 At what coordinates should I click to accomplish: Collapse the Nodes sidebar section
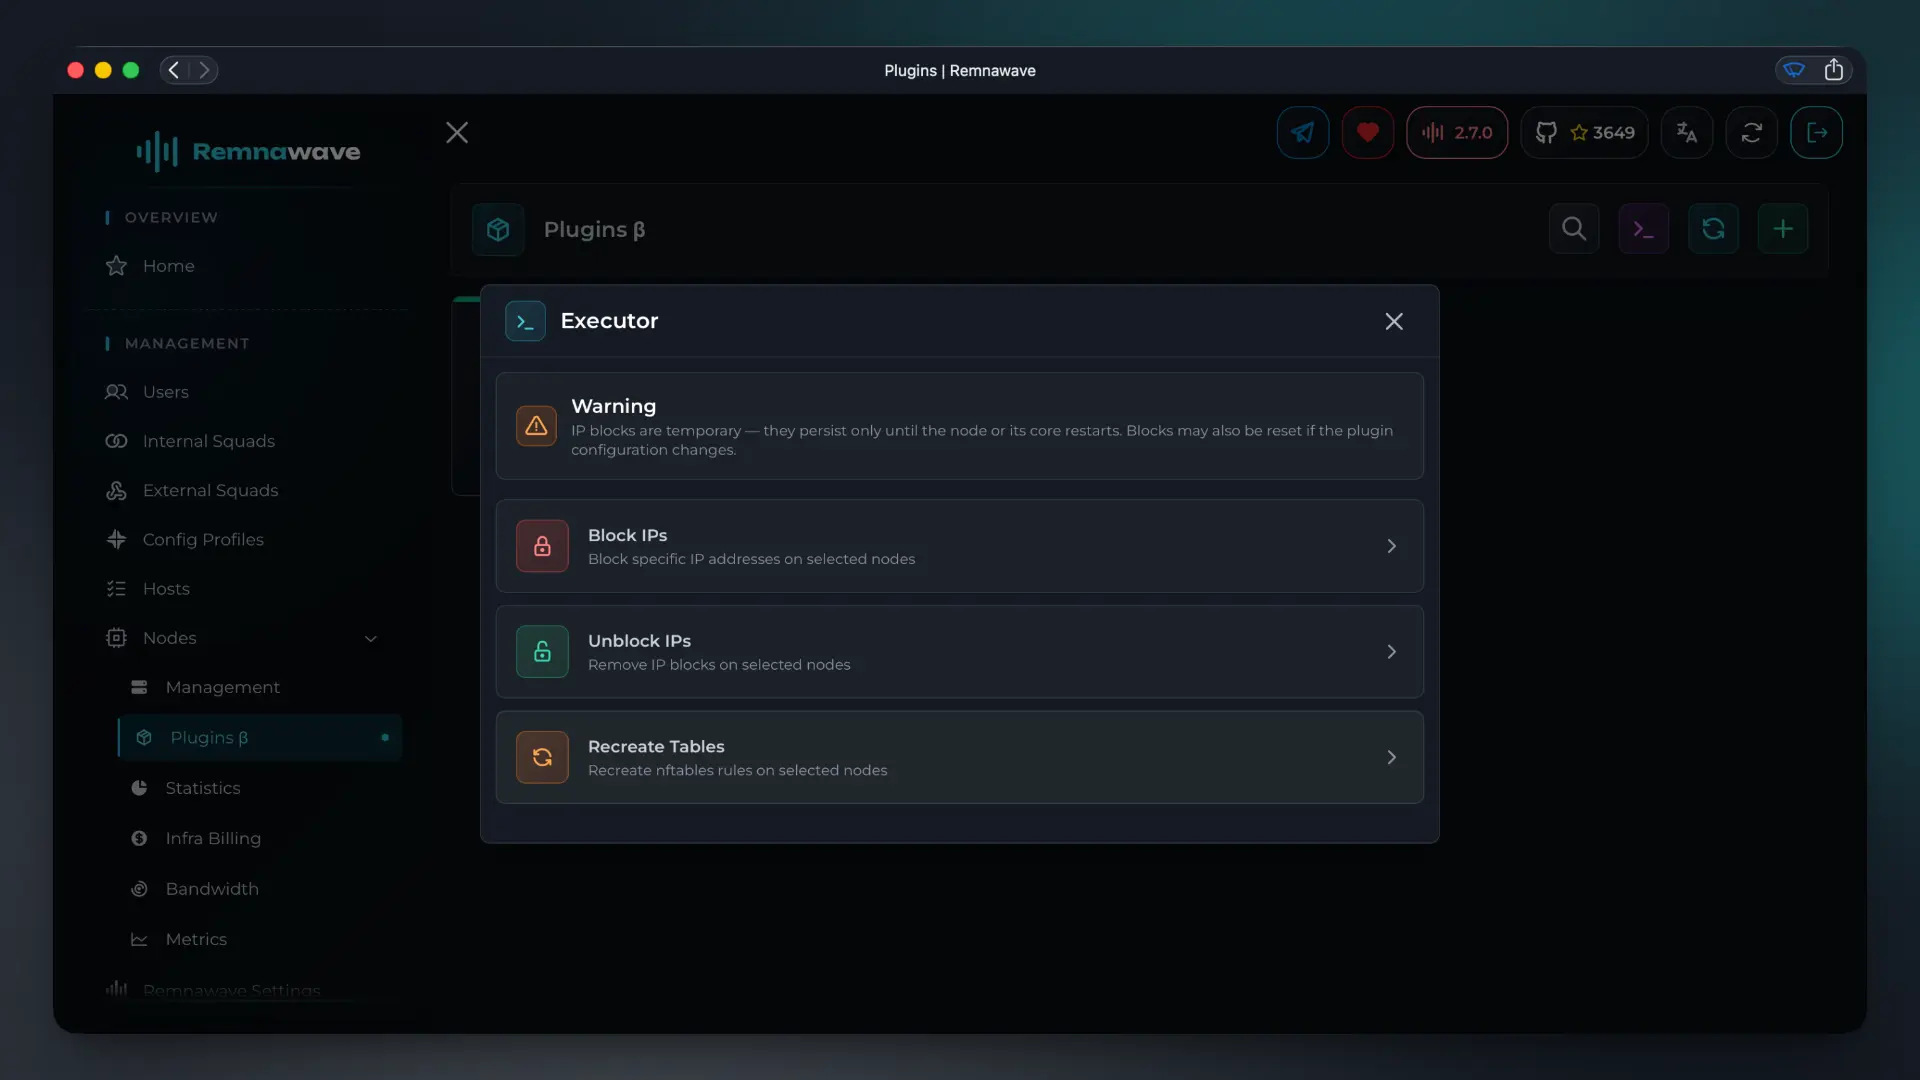(370, 638)
